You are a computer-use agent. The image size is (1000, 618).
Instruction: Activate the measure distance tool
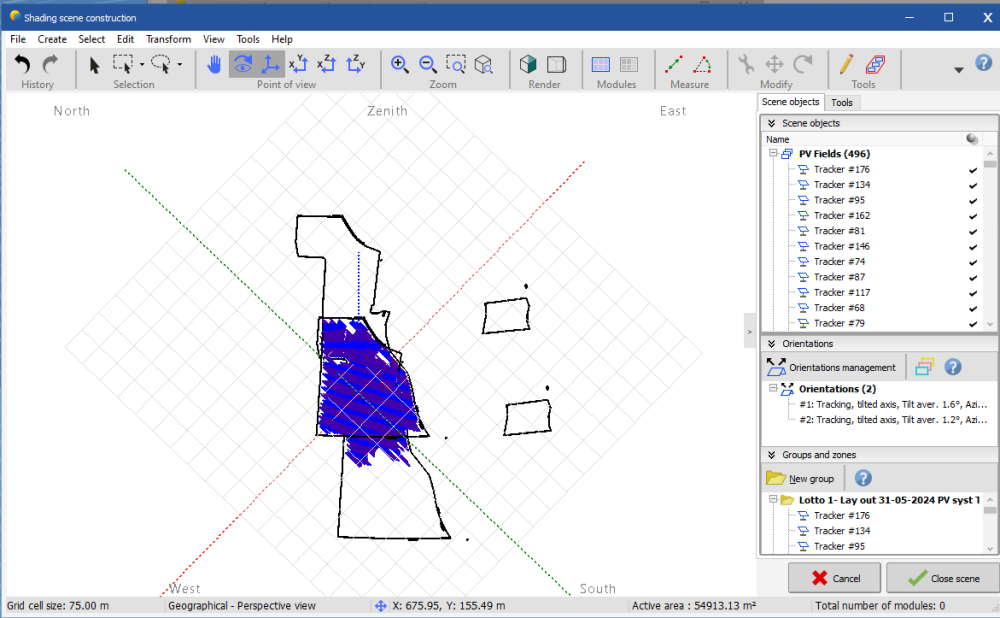click(x=675, y=65)
